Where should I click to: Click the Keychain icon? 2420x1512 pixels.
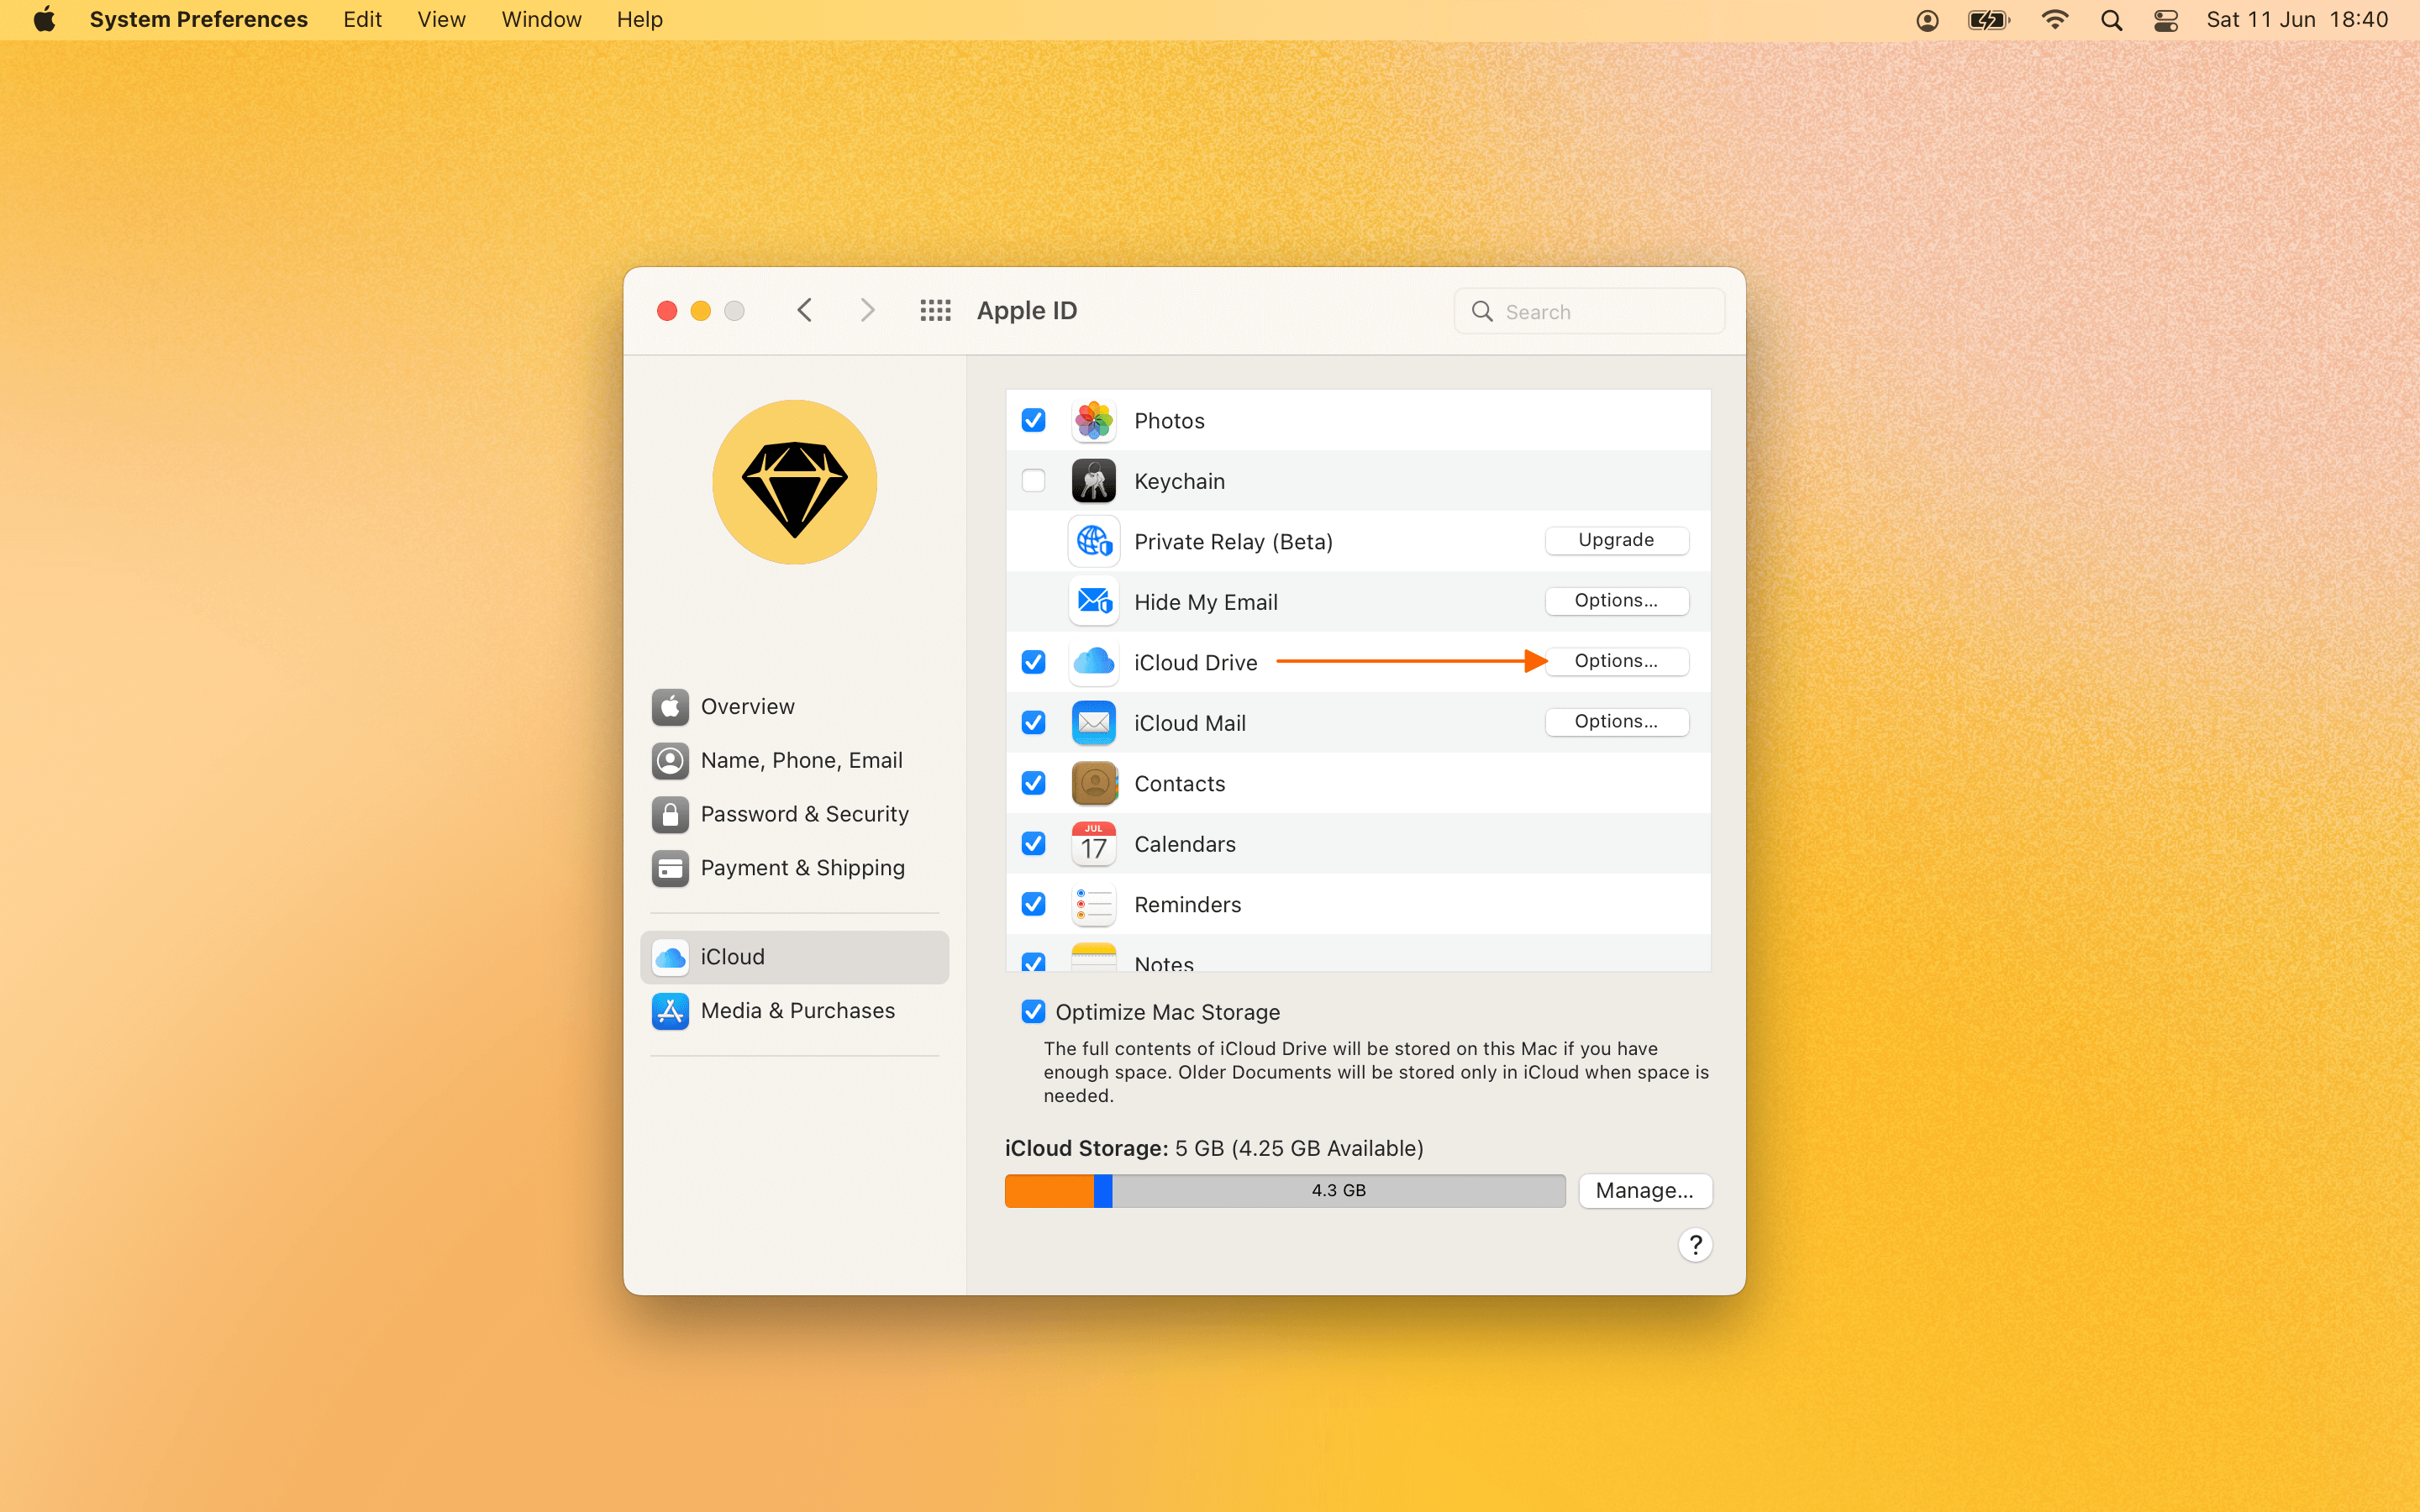[1093, 480]
